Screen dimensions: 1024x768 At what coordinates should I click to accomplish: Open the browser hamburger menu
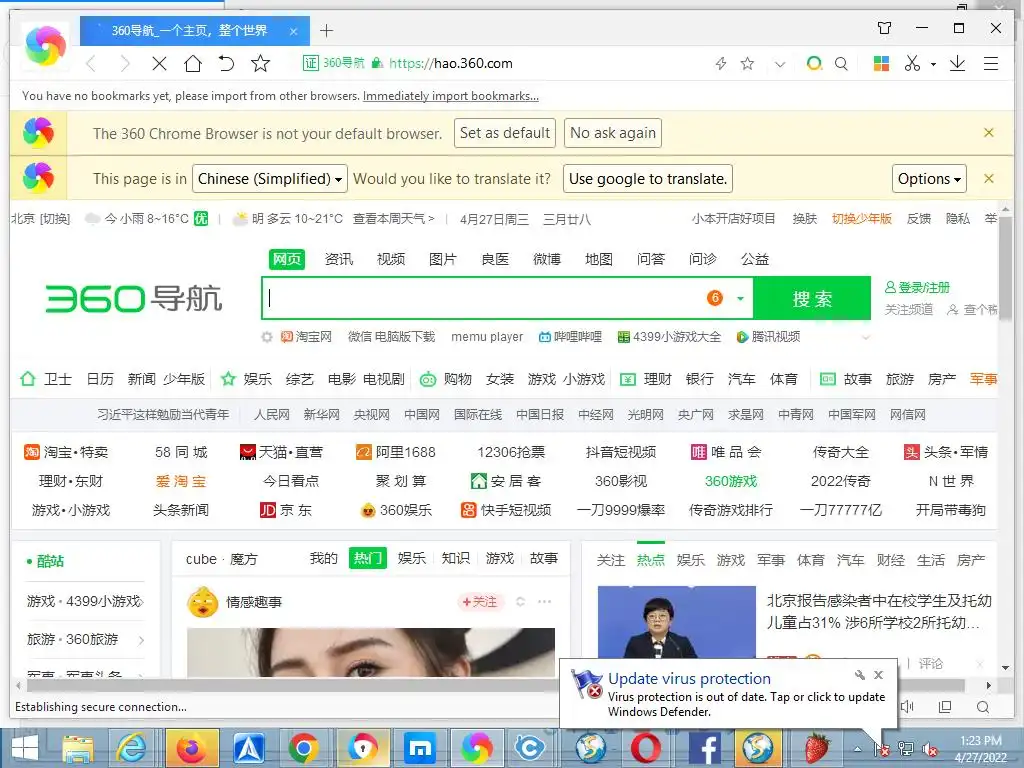click(991, 63)
